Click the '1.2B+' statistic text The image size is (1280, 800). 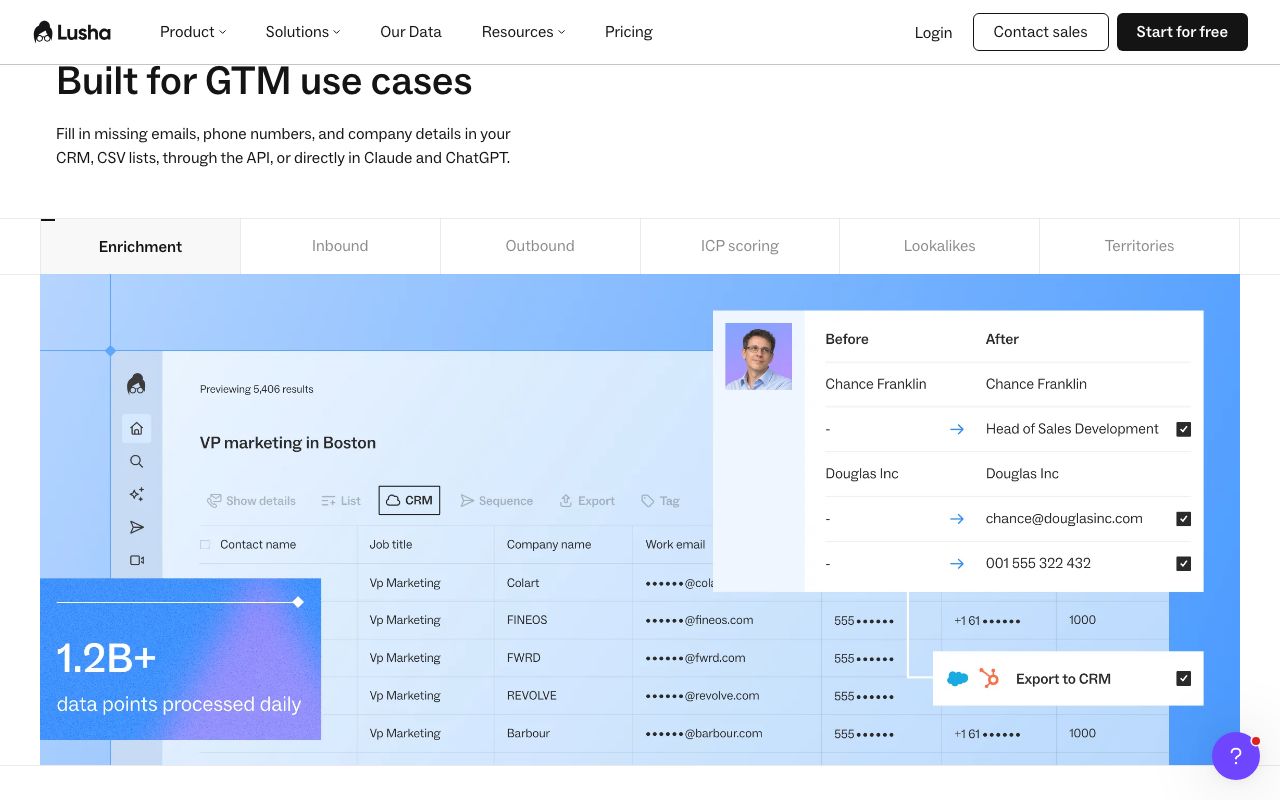coord(107,659)
